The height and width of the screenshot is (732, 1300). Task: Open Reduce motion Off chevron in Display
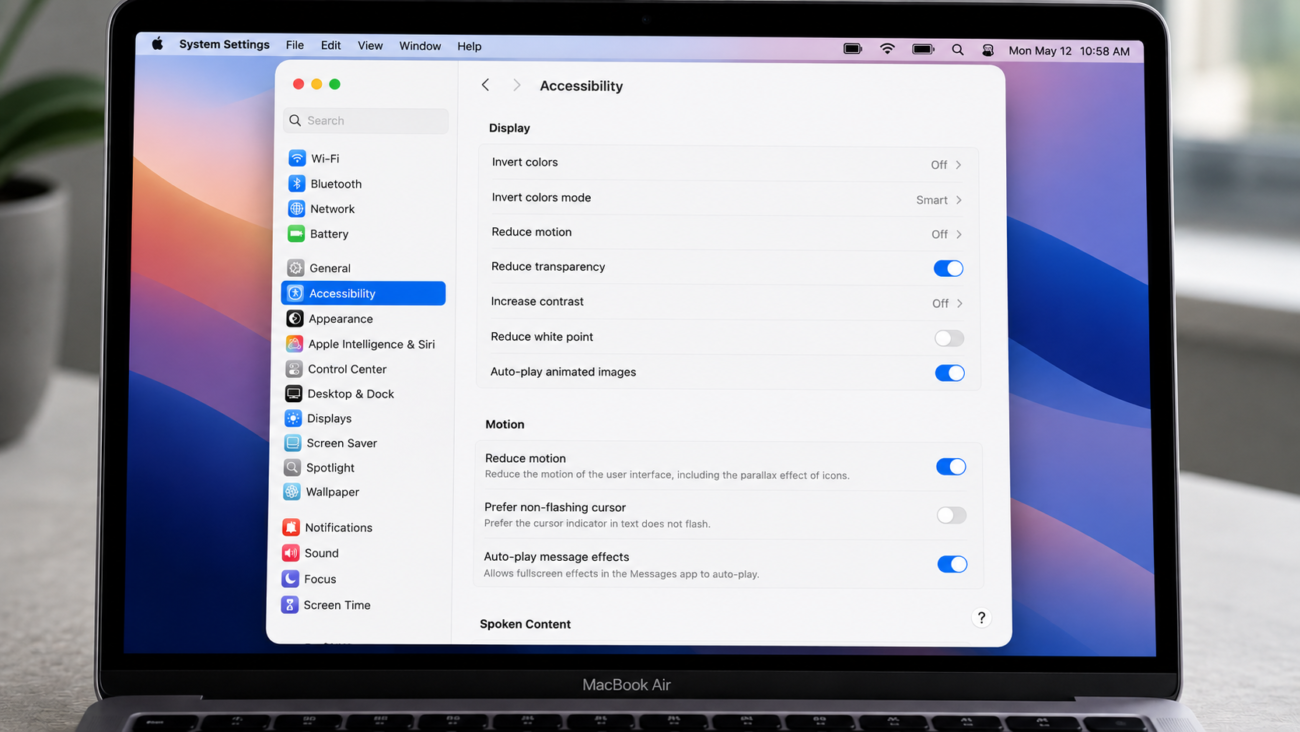coord(959,234)
